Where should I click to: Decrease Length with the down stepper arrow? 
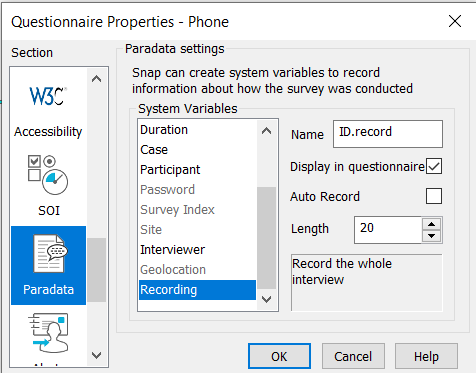[432, 236]
